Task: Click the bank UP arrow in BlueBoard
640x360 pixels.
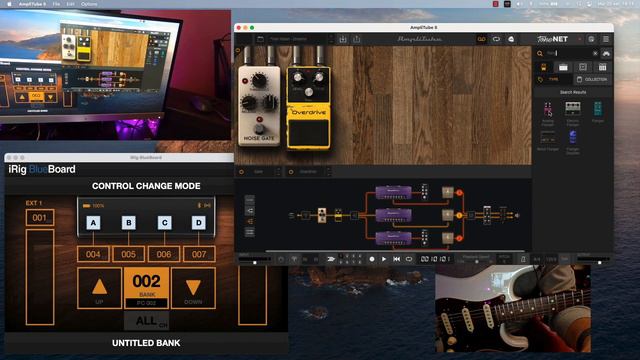Action: (99, 288)
